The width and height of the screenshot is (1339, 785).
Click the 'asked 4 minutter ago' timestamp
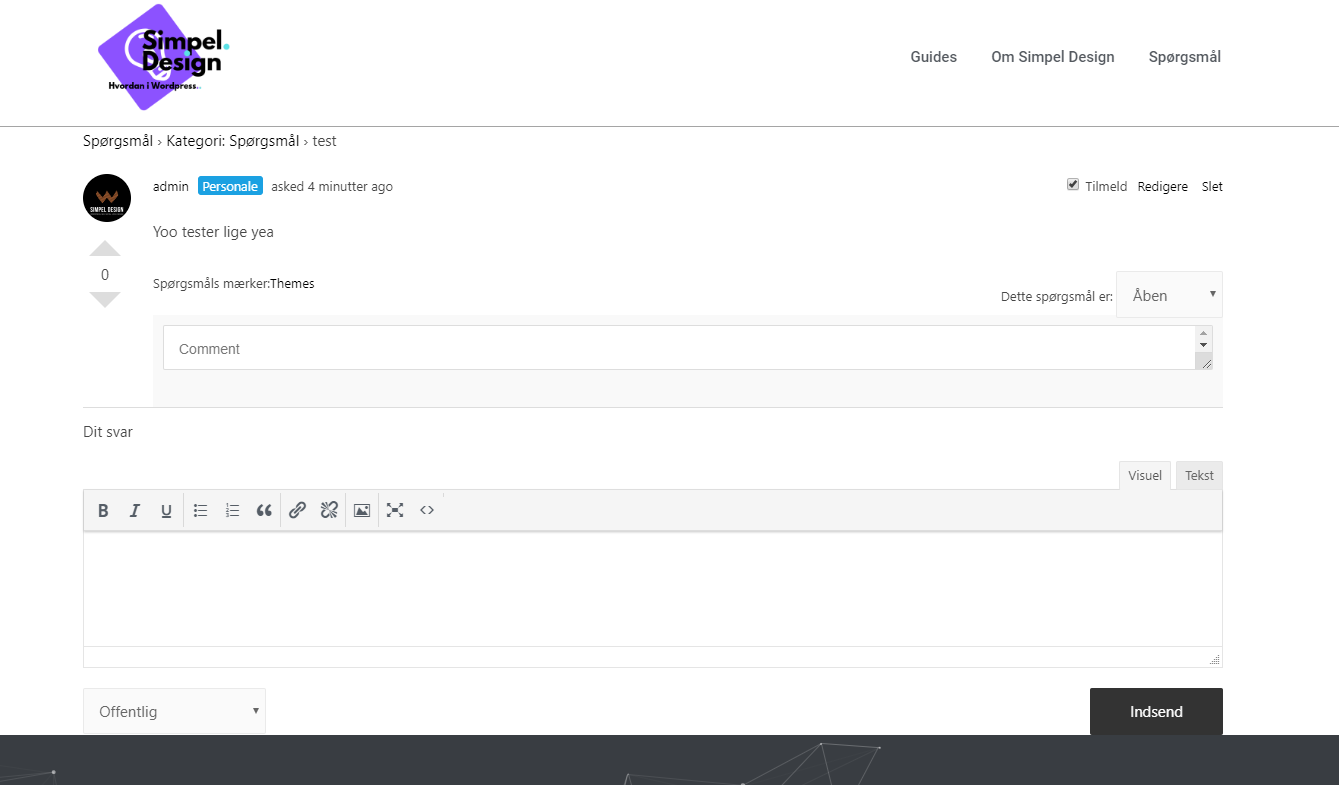coord(332,187)
